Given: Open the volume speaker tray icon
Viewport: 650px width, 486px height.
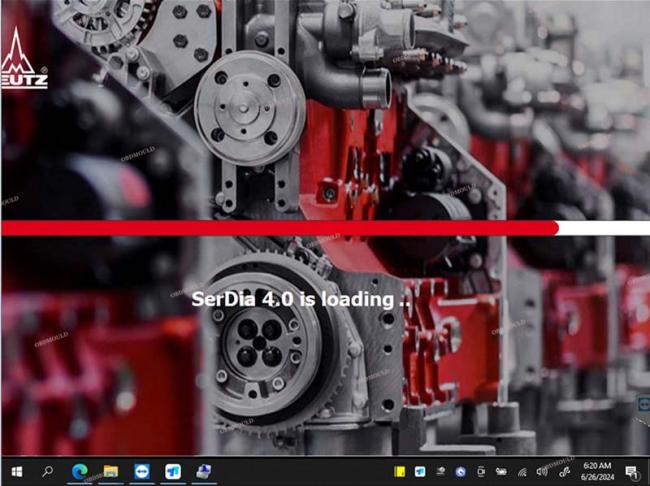Looking at the screenshot, I should click(x=542, y=471).
